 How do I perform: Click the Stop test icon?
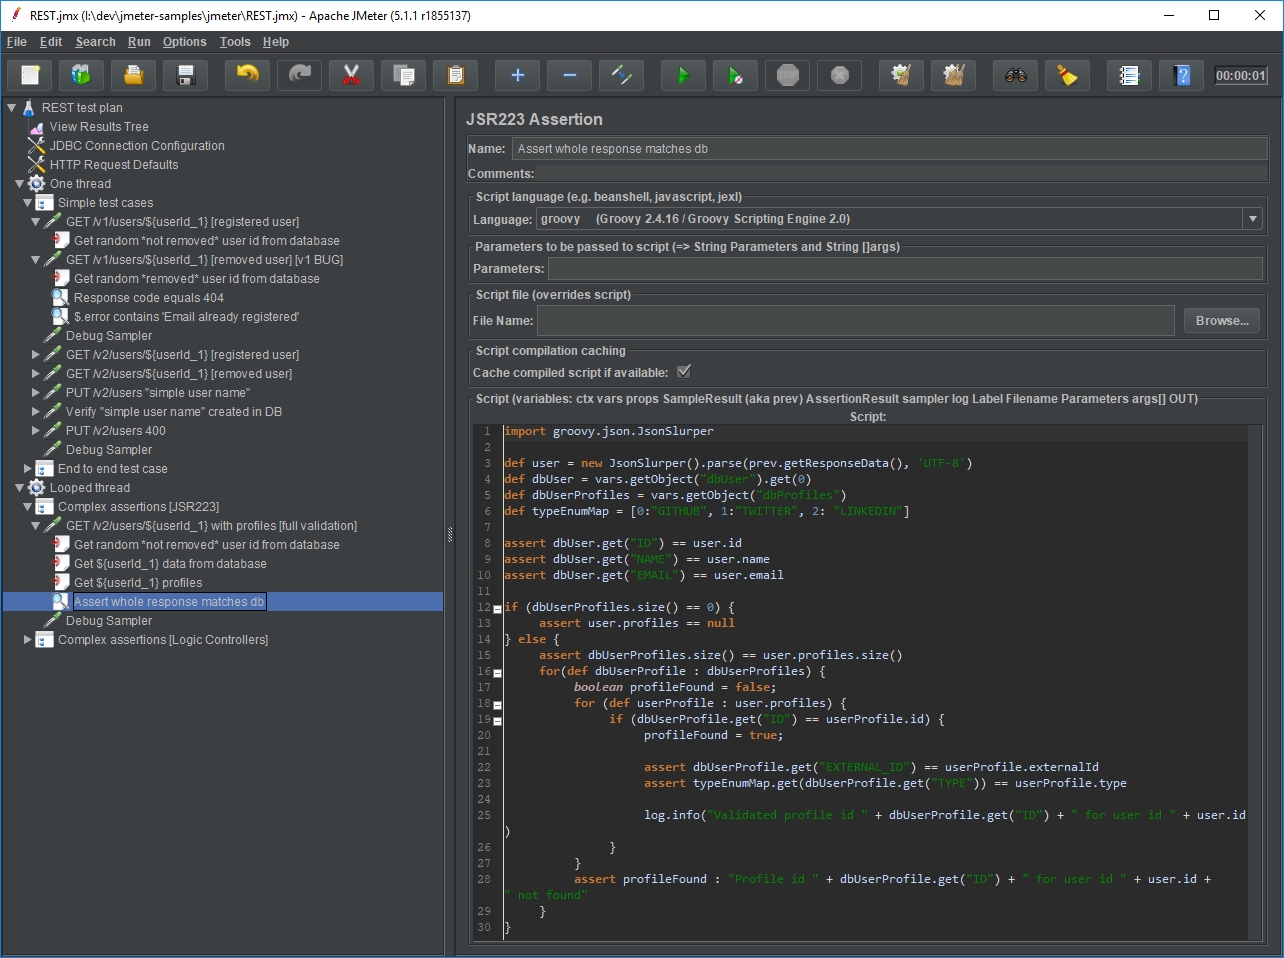[x=788, y=75]
